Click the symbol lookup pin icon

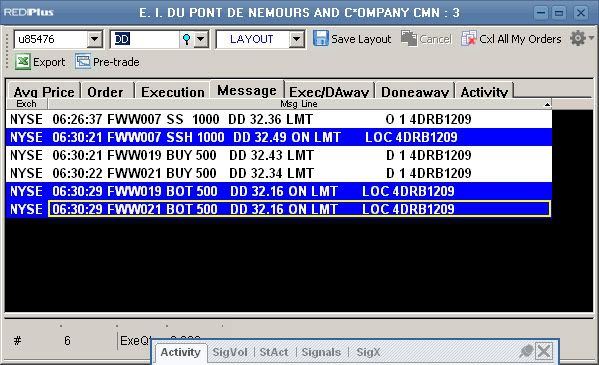tap(186, 39)
